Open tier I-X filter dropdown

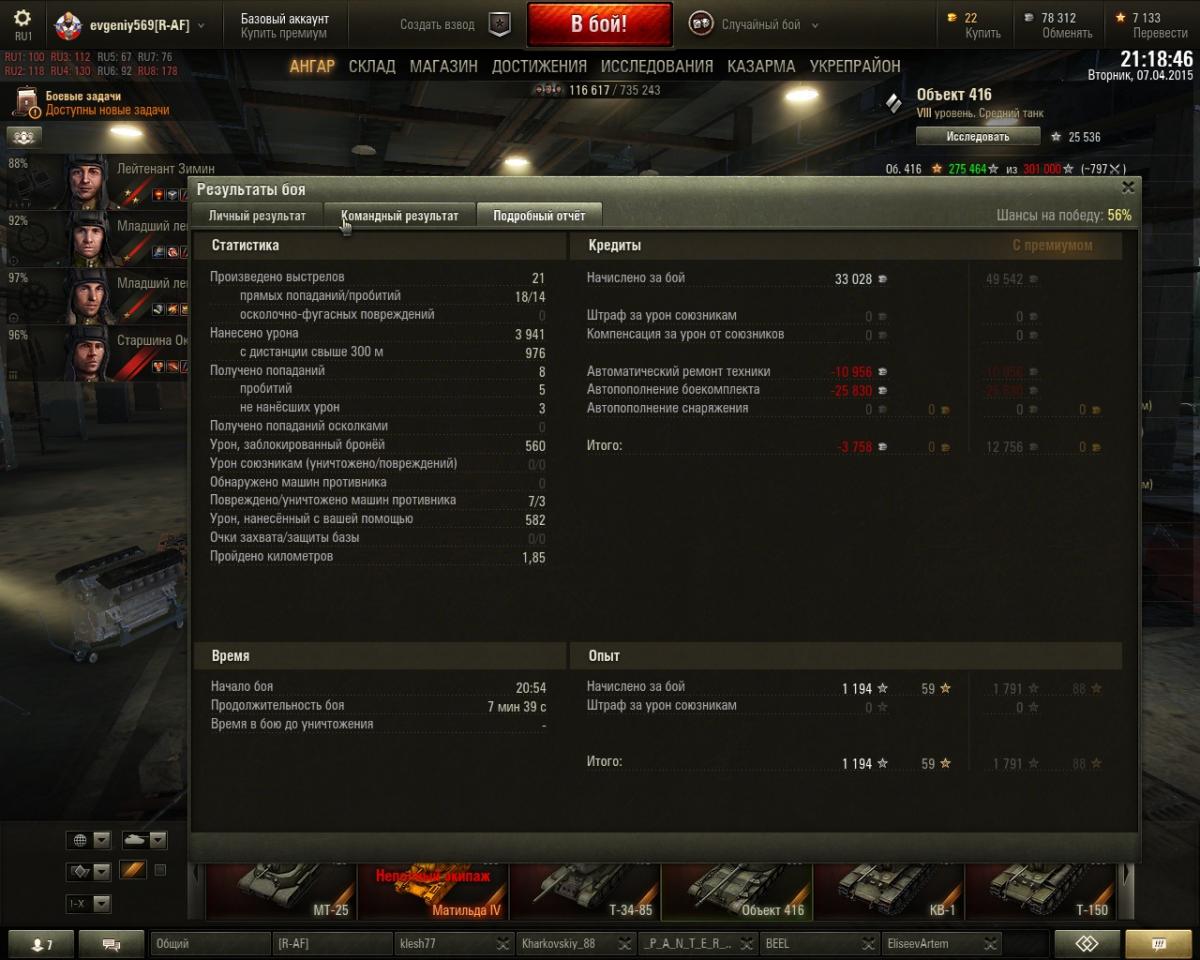coord(89,903)
